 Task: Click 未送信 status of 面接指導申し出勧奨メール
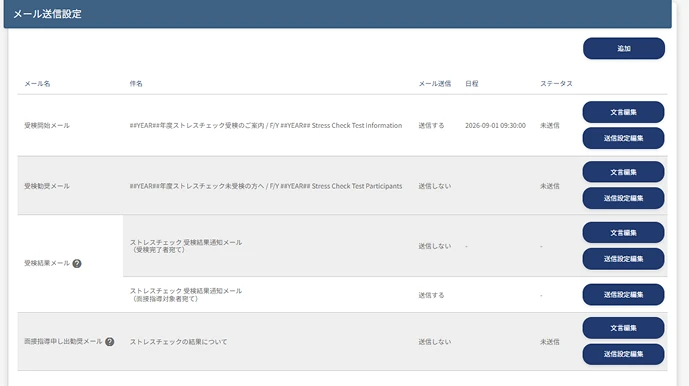[x=550, y=342]
